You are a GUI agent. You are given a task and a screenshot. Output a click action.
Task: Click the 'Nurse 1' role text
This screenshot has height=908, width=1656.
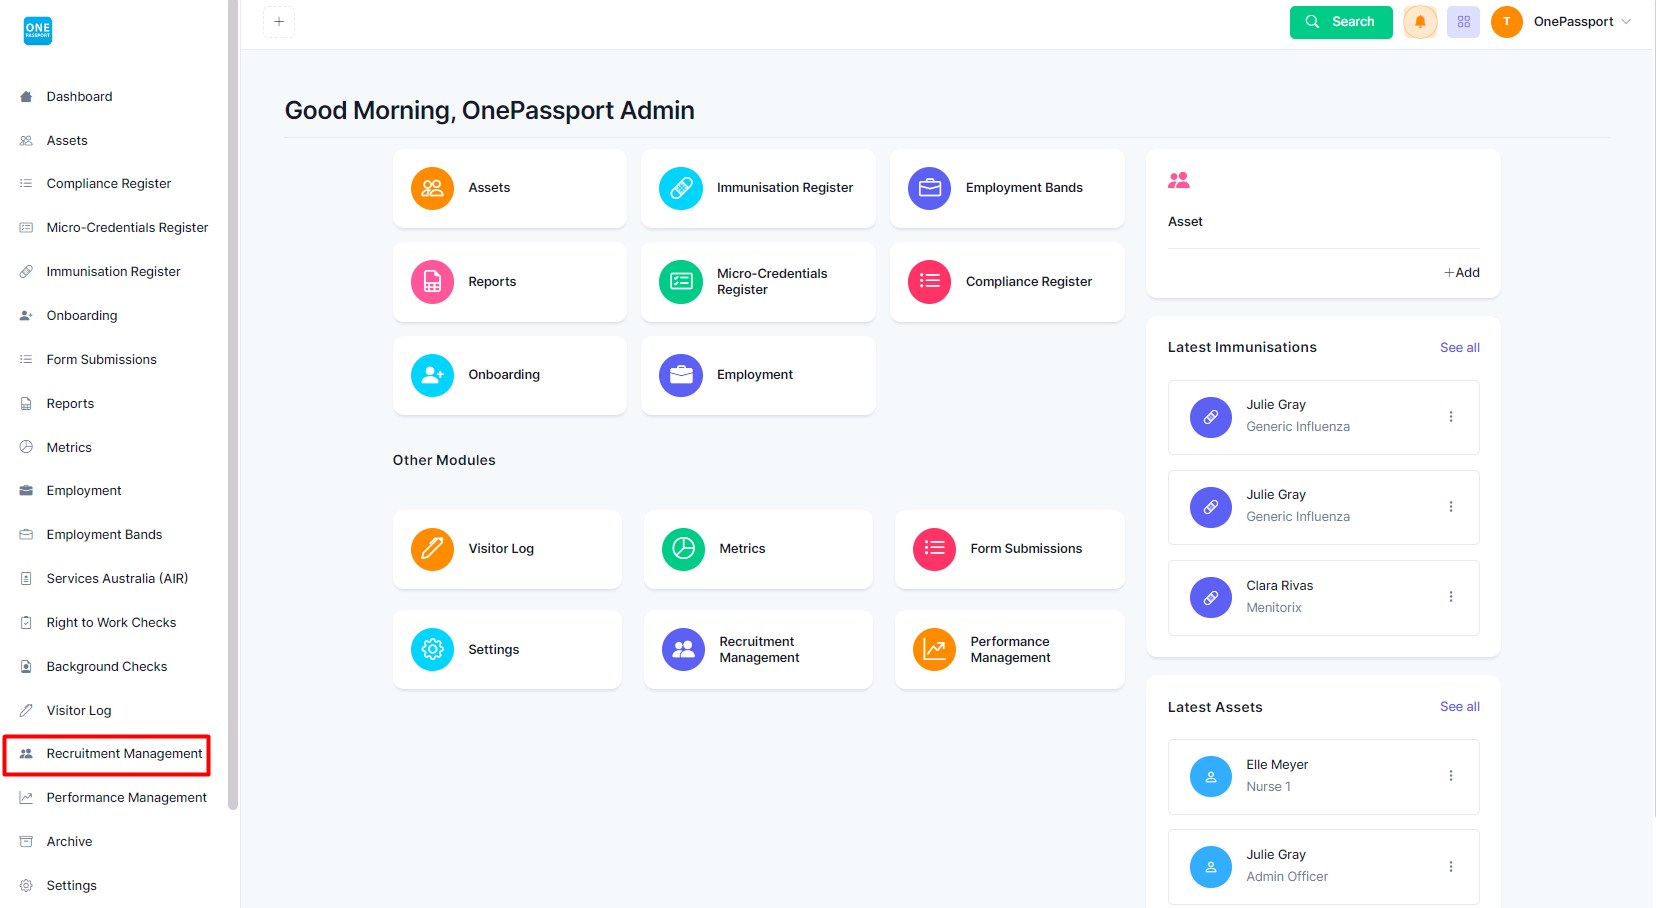pyautogui.click(x=1268, y=787)
